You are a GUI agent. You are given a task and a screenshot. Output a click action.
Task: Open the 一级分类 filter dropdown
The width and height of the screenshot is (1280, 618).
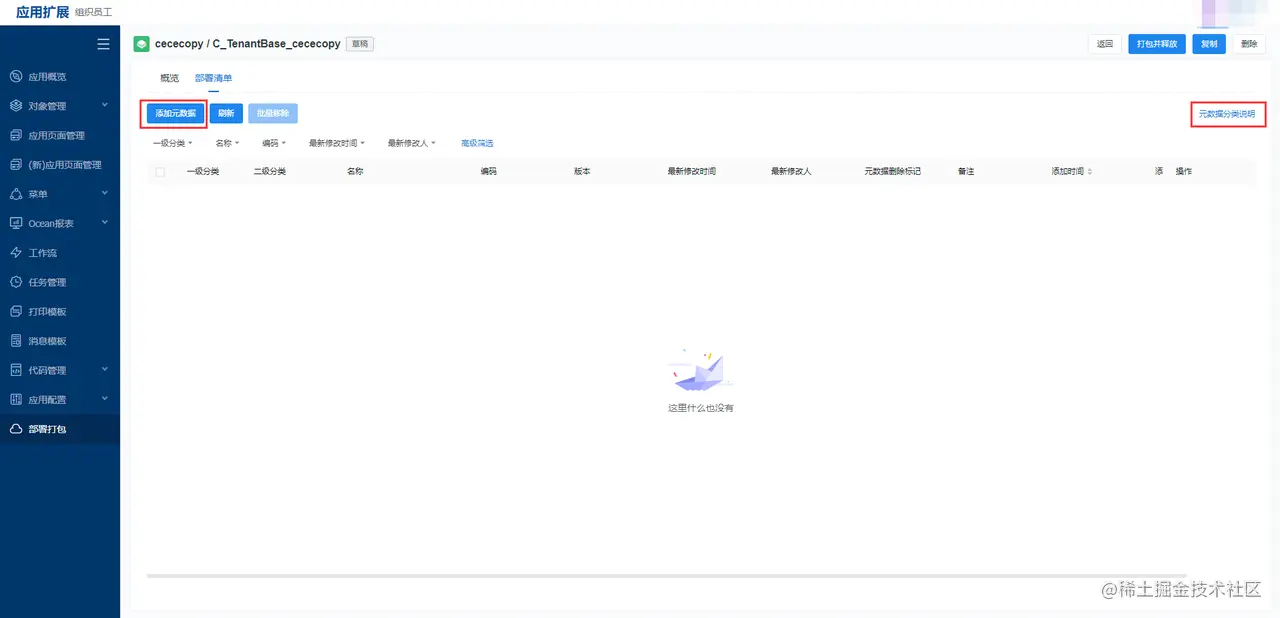173,143
